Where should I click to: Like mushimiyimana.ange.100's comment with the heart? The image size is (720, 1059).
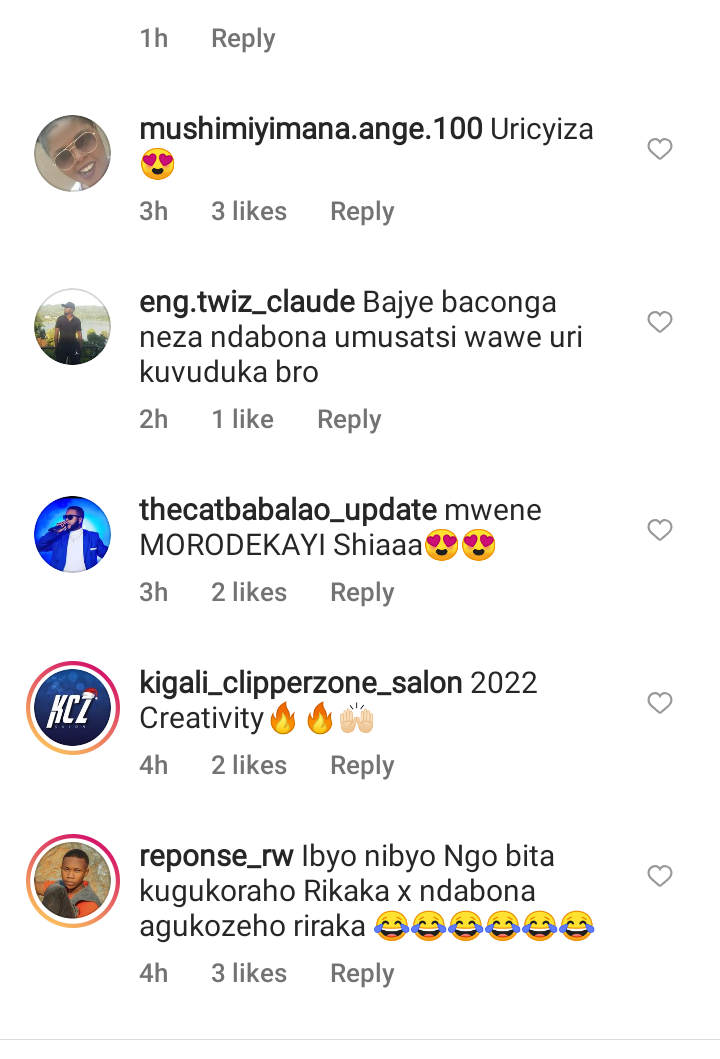(x=659, y=150)
